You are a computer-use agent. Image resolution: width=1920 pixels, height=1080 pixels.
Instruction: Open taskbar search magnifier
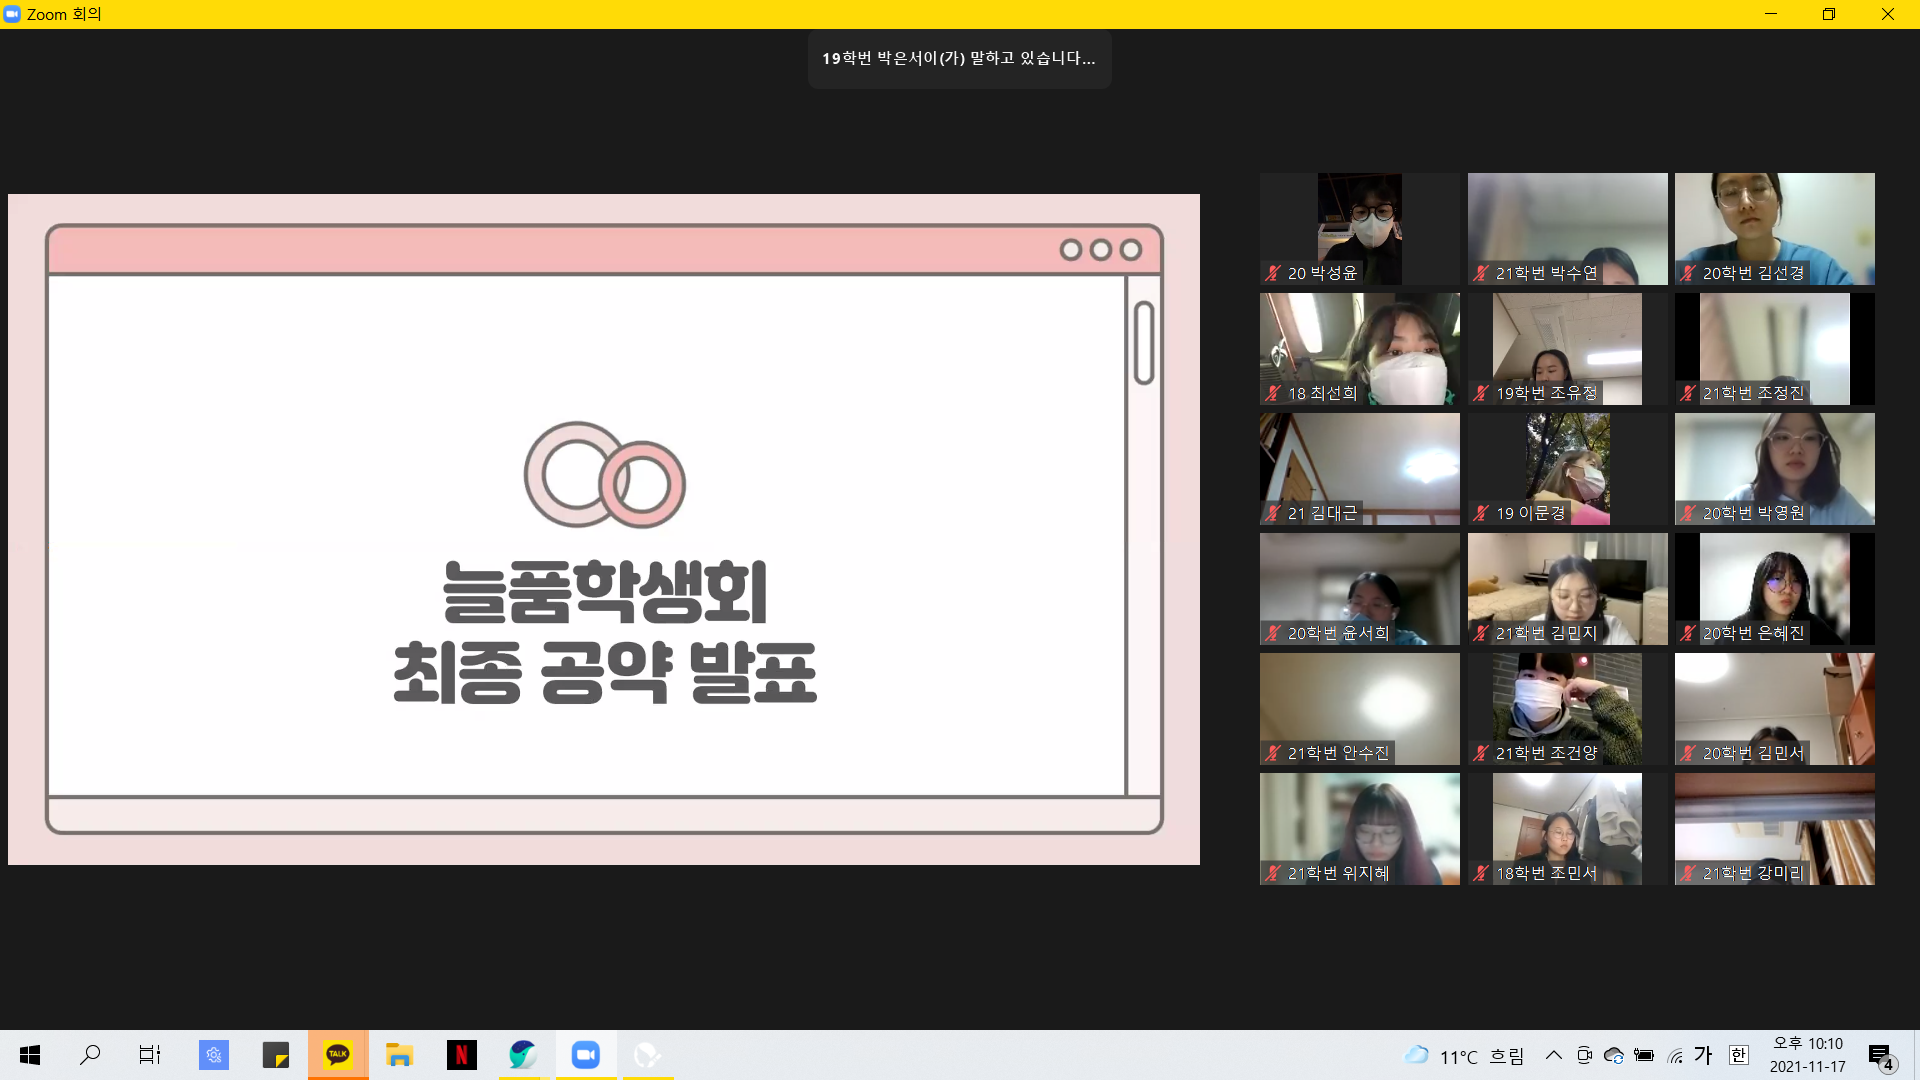90,1055
